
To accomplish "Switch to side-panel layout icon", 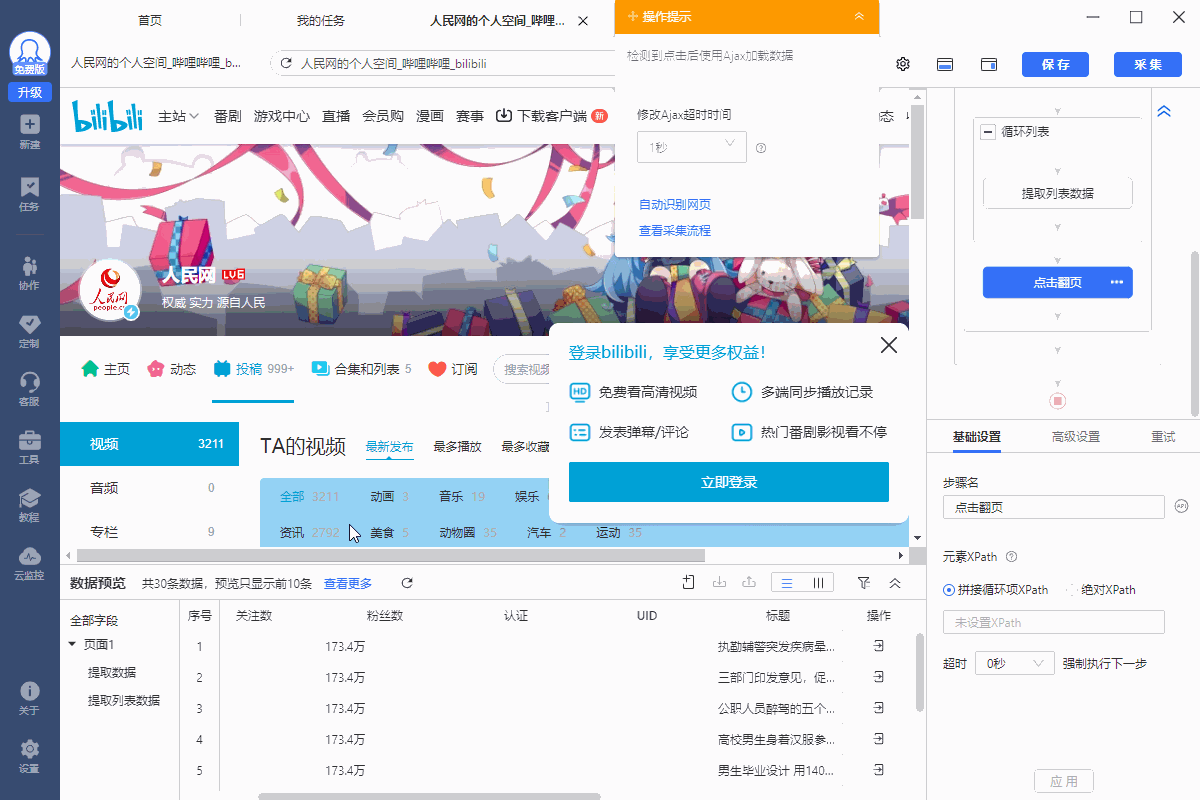I will point(989,64).
